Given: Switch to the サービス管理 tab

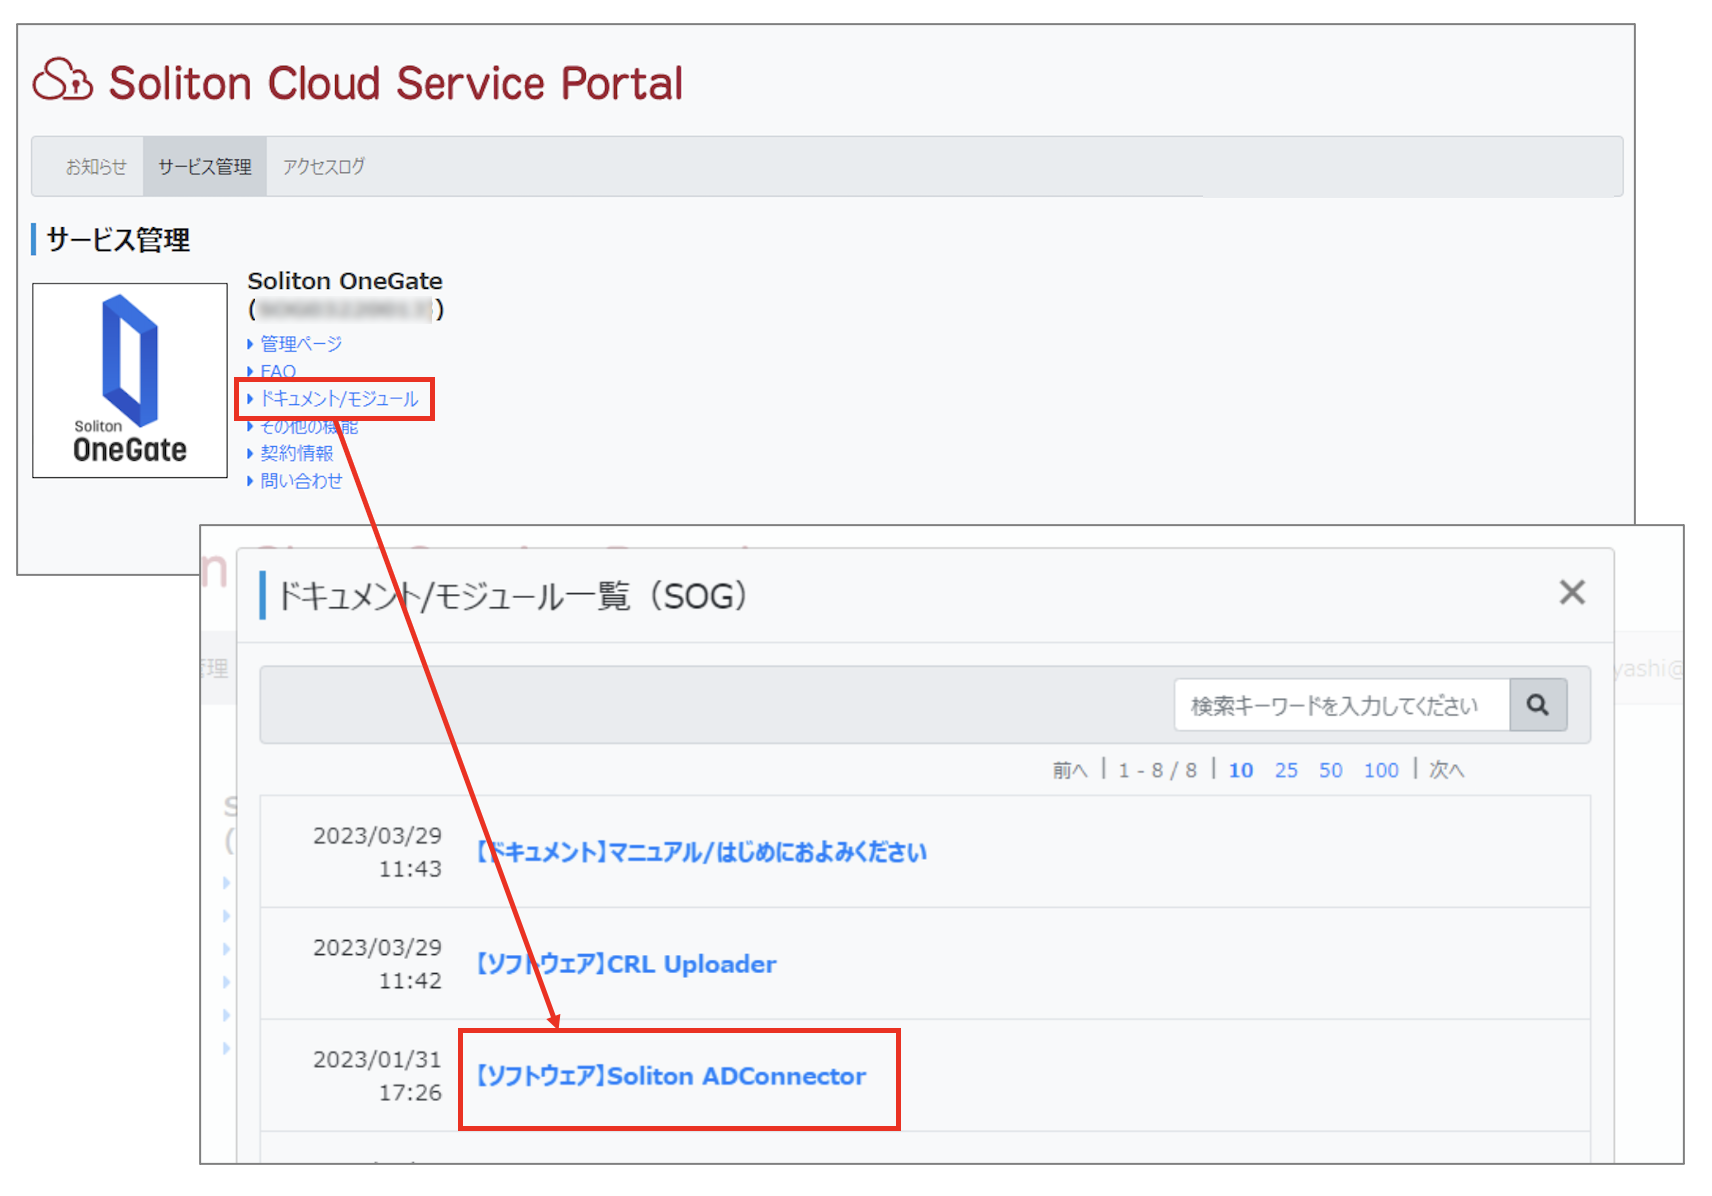Looking at the screenshot, I should pos(205,167).
